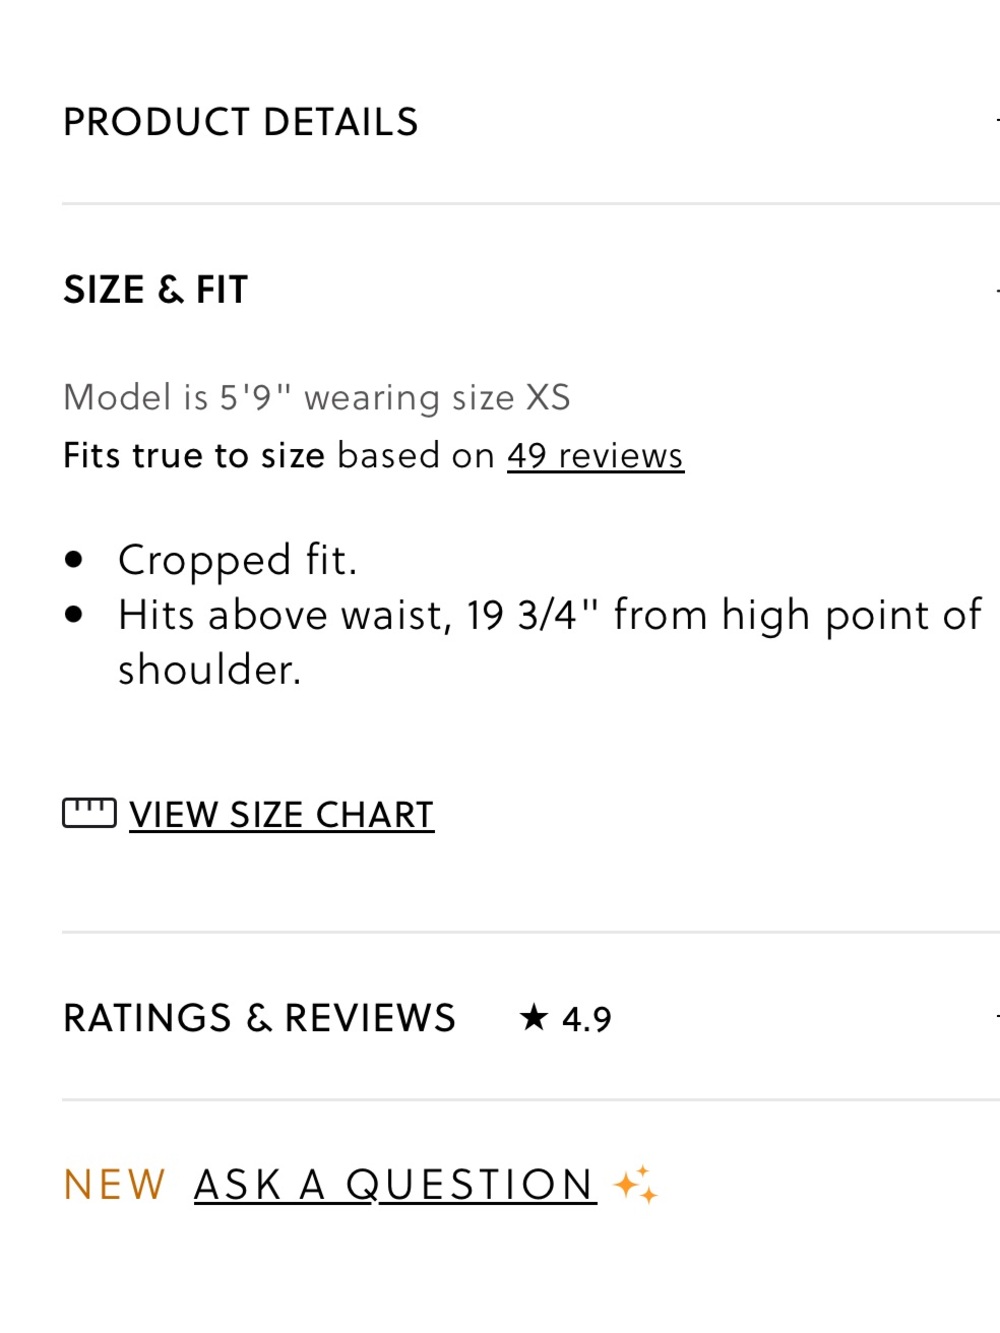Click the sparkle icon after Ask a Question

coord(636,1185)
